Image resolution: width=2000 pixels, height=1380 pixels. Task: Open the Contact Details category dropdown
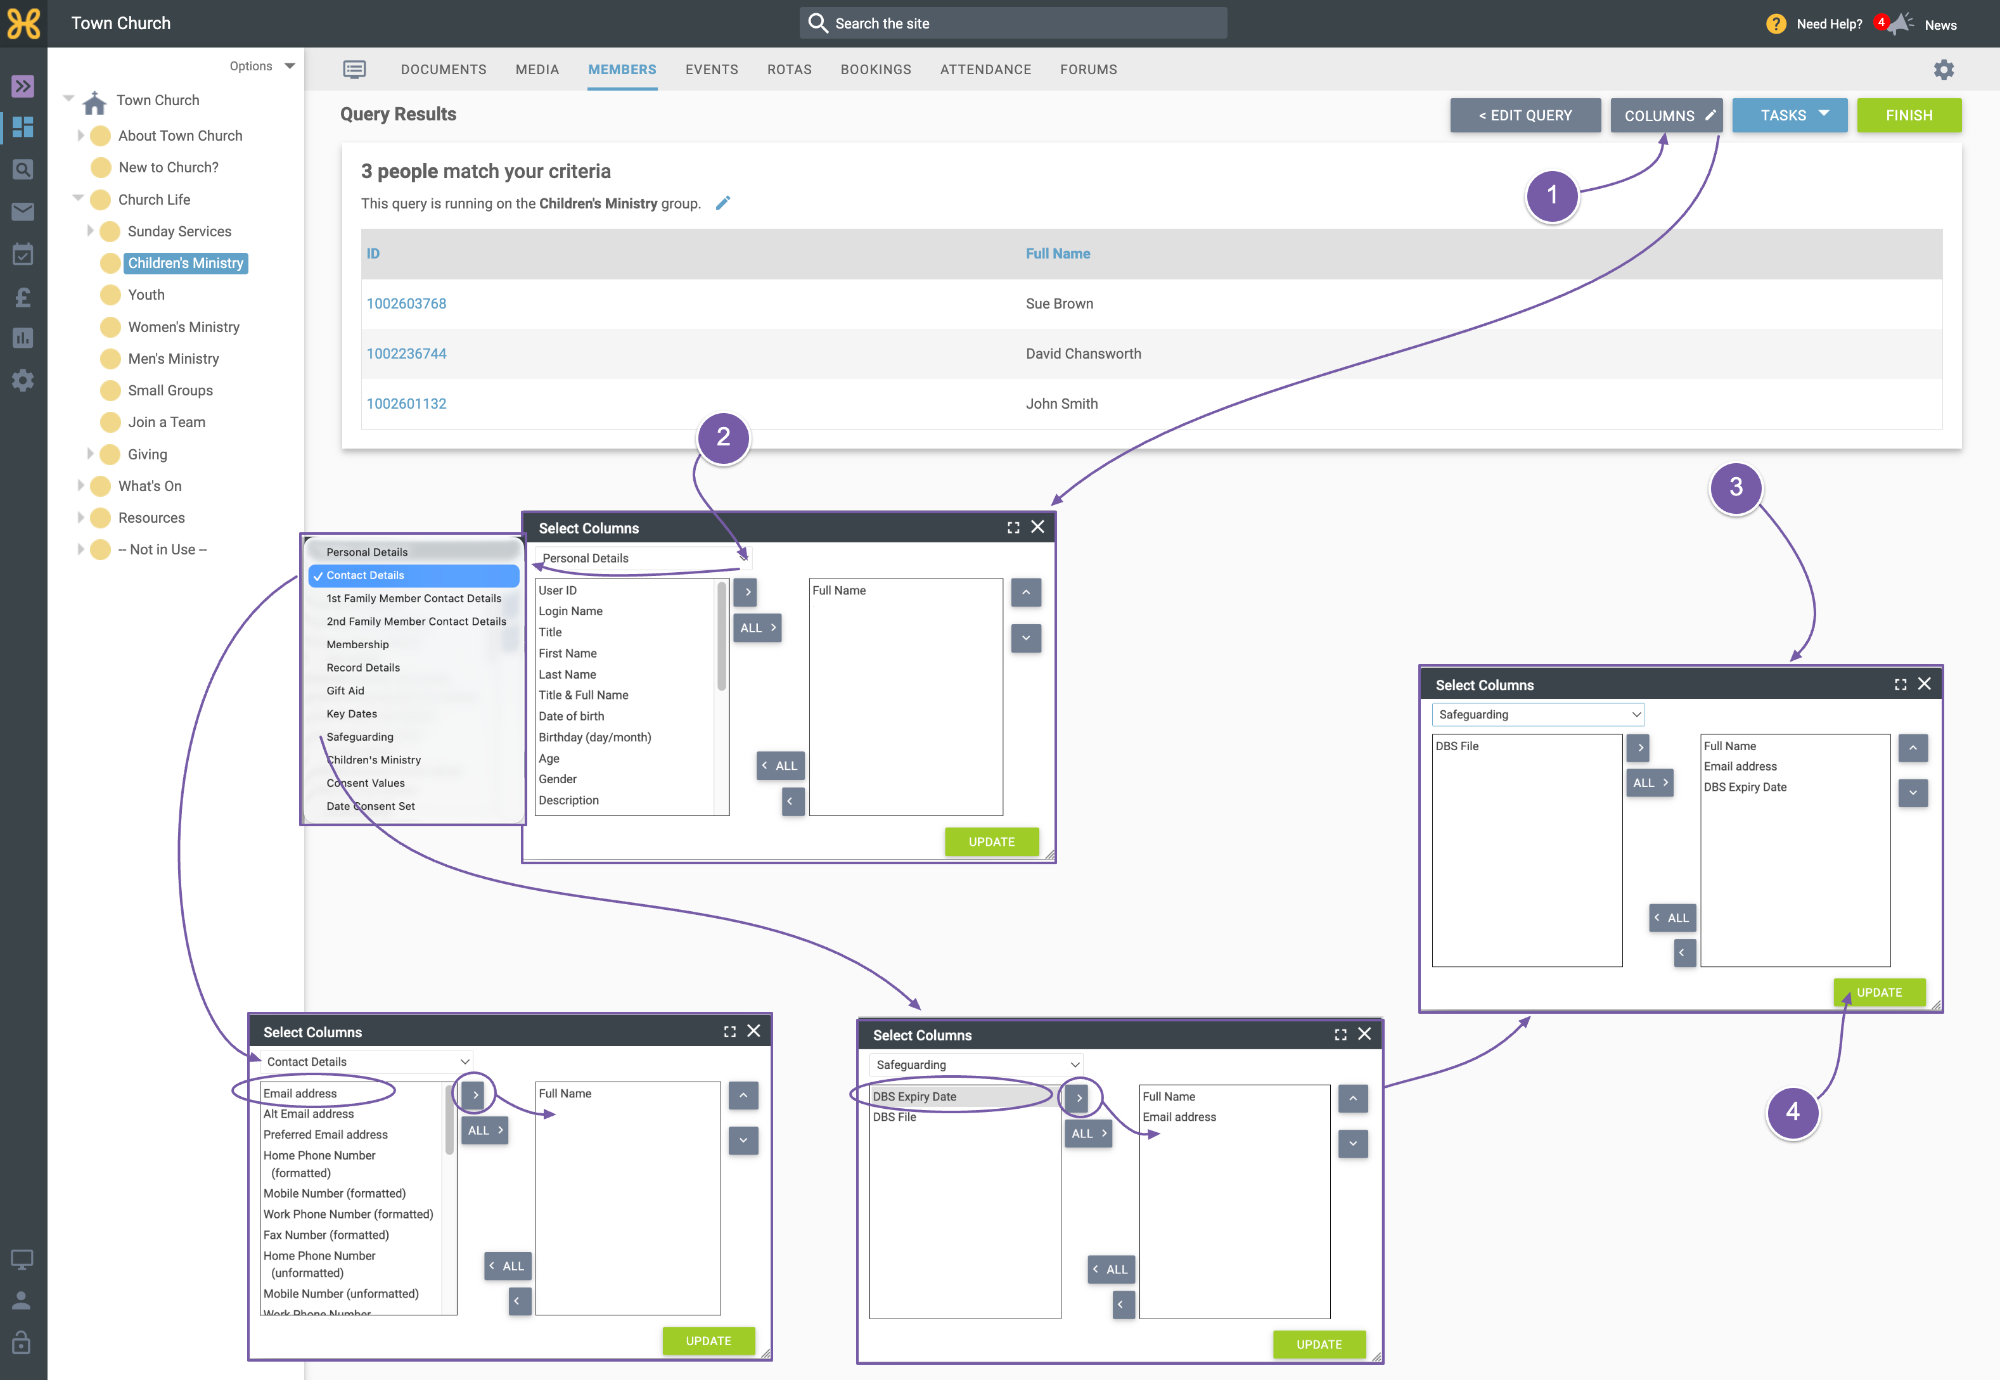coord(367,1061)
